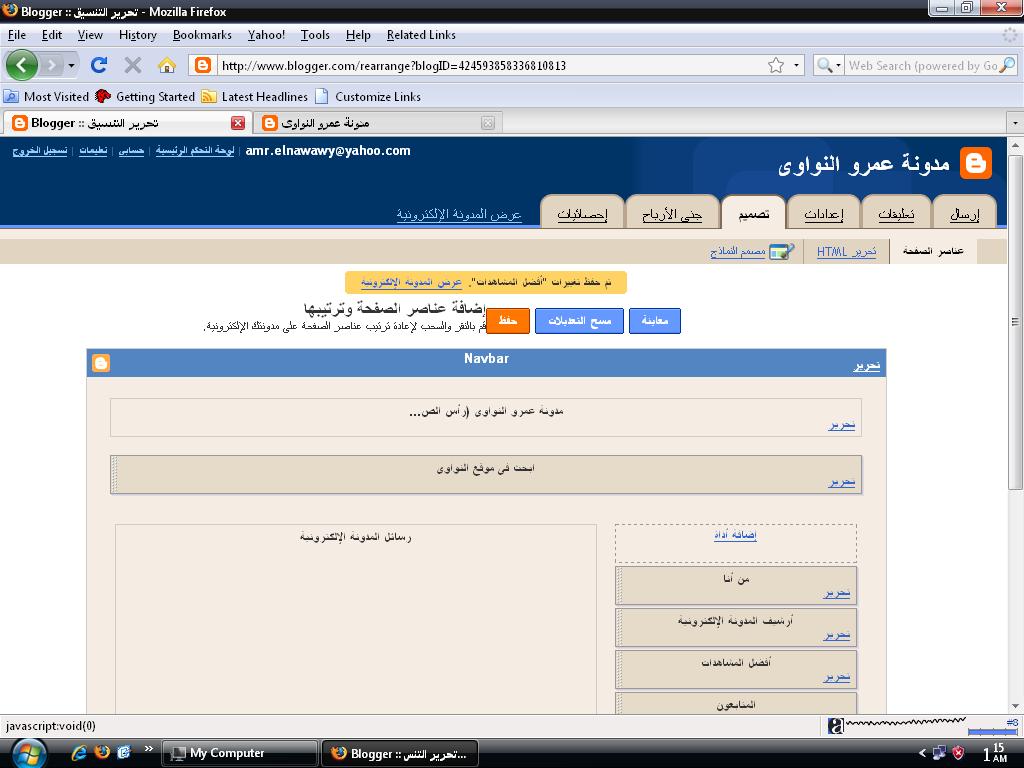Open the تعليقات (Comments) tab
This screenshot has width=1024, height=768.
pyautogui.click(x=896, y=213)
